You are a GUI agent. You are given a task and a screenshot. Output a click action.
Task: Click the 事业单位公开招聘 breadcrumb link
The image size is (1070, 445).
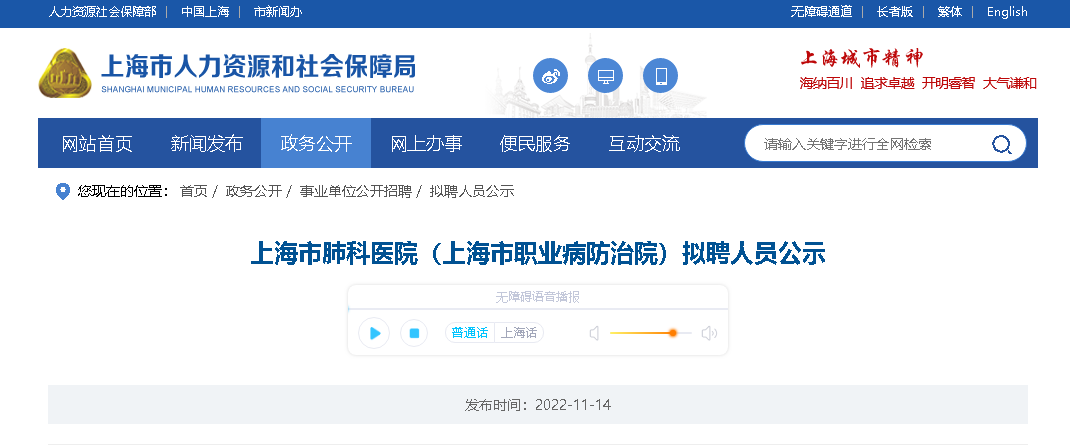click(x=355, y=191)
